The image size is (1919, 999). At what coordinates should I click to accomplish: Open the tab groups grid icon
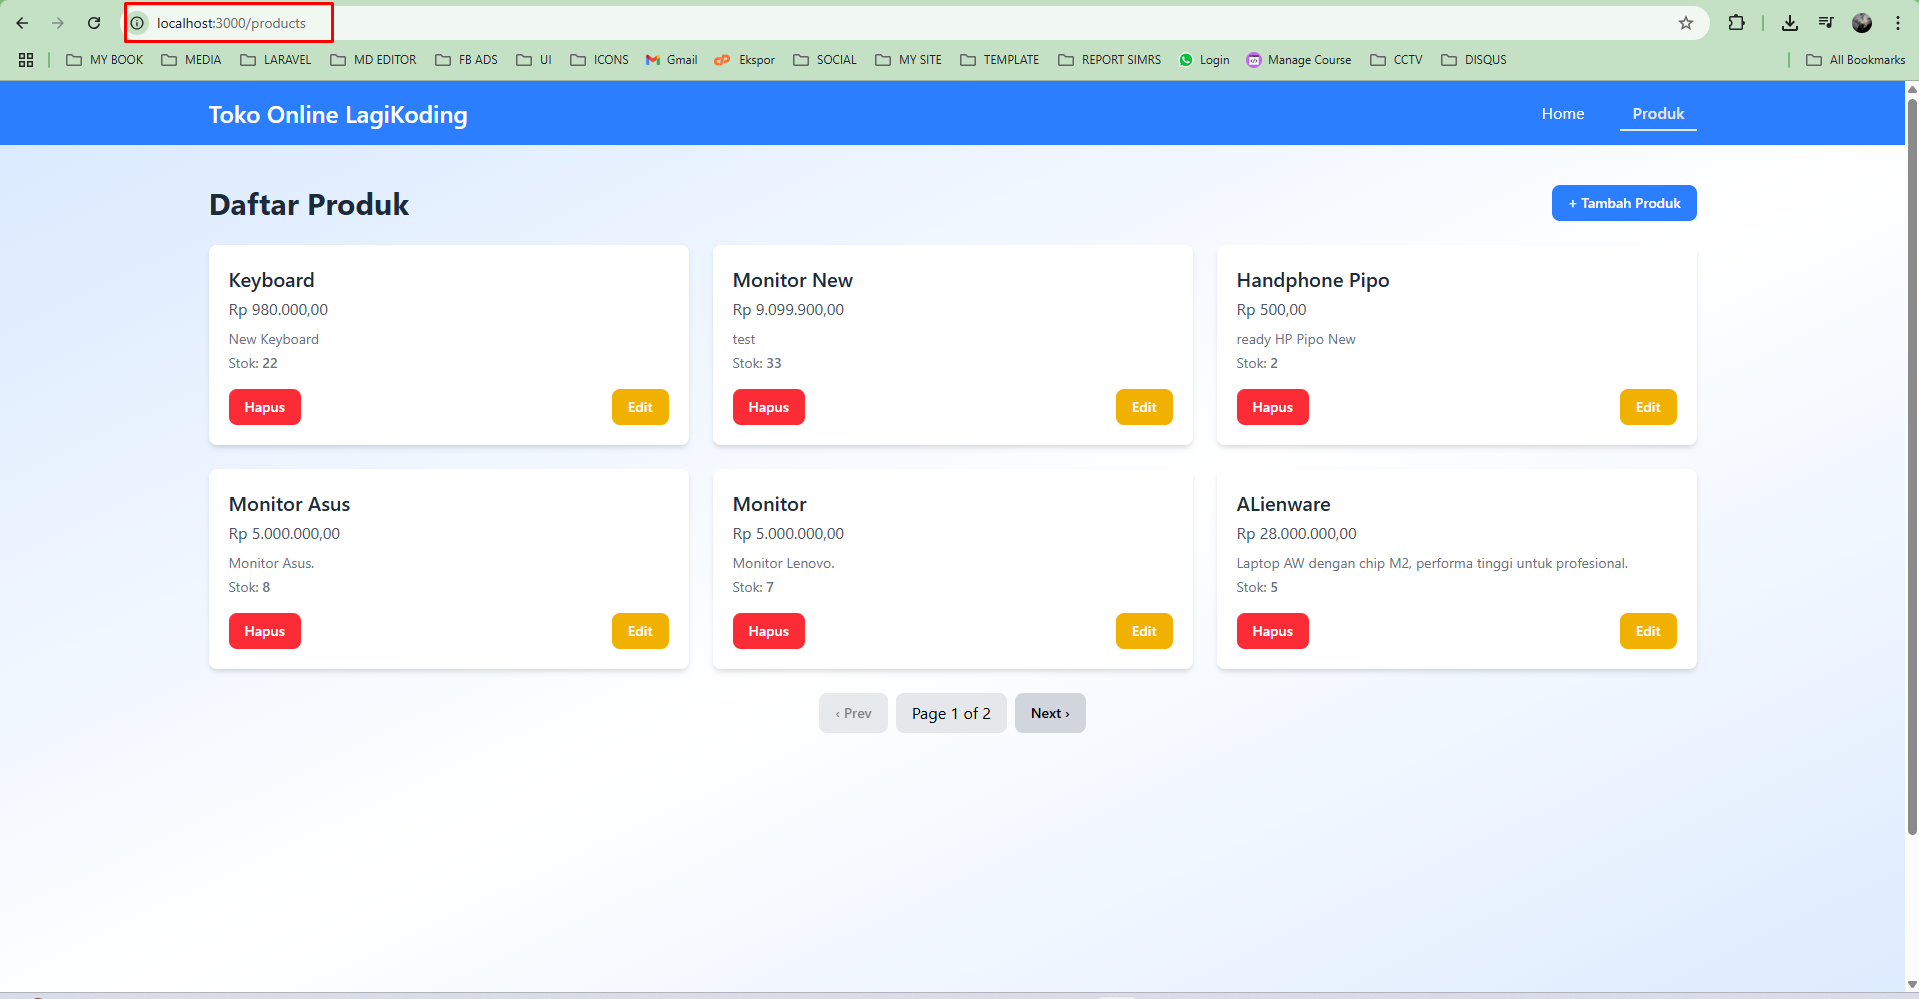click(x=25, y=60)
